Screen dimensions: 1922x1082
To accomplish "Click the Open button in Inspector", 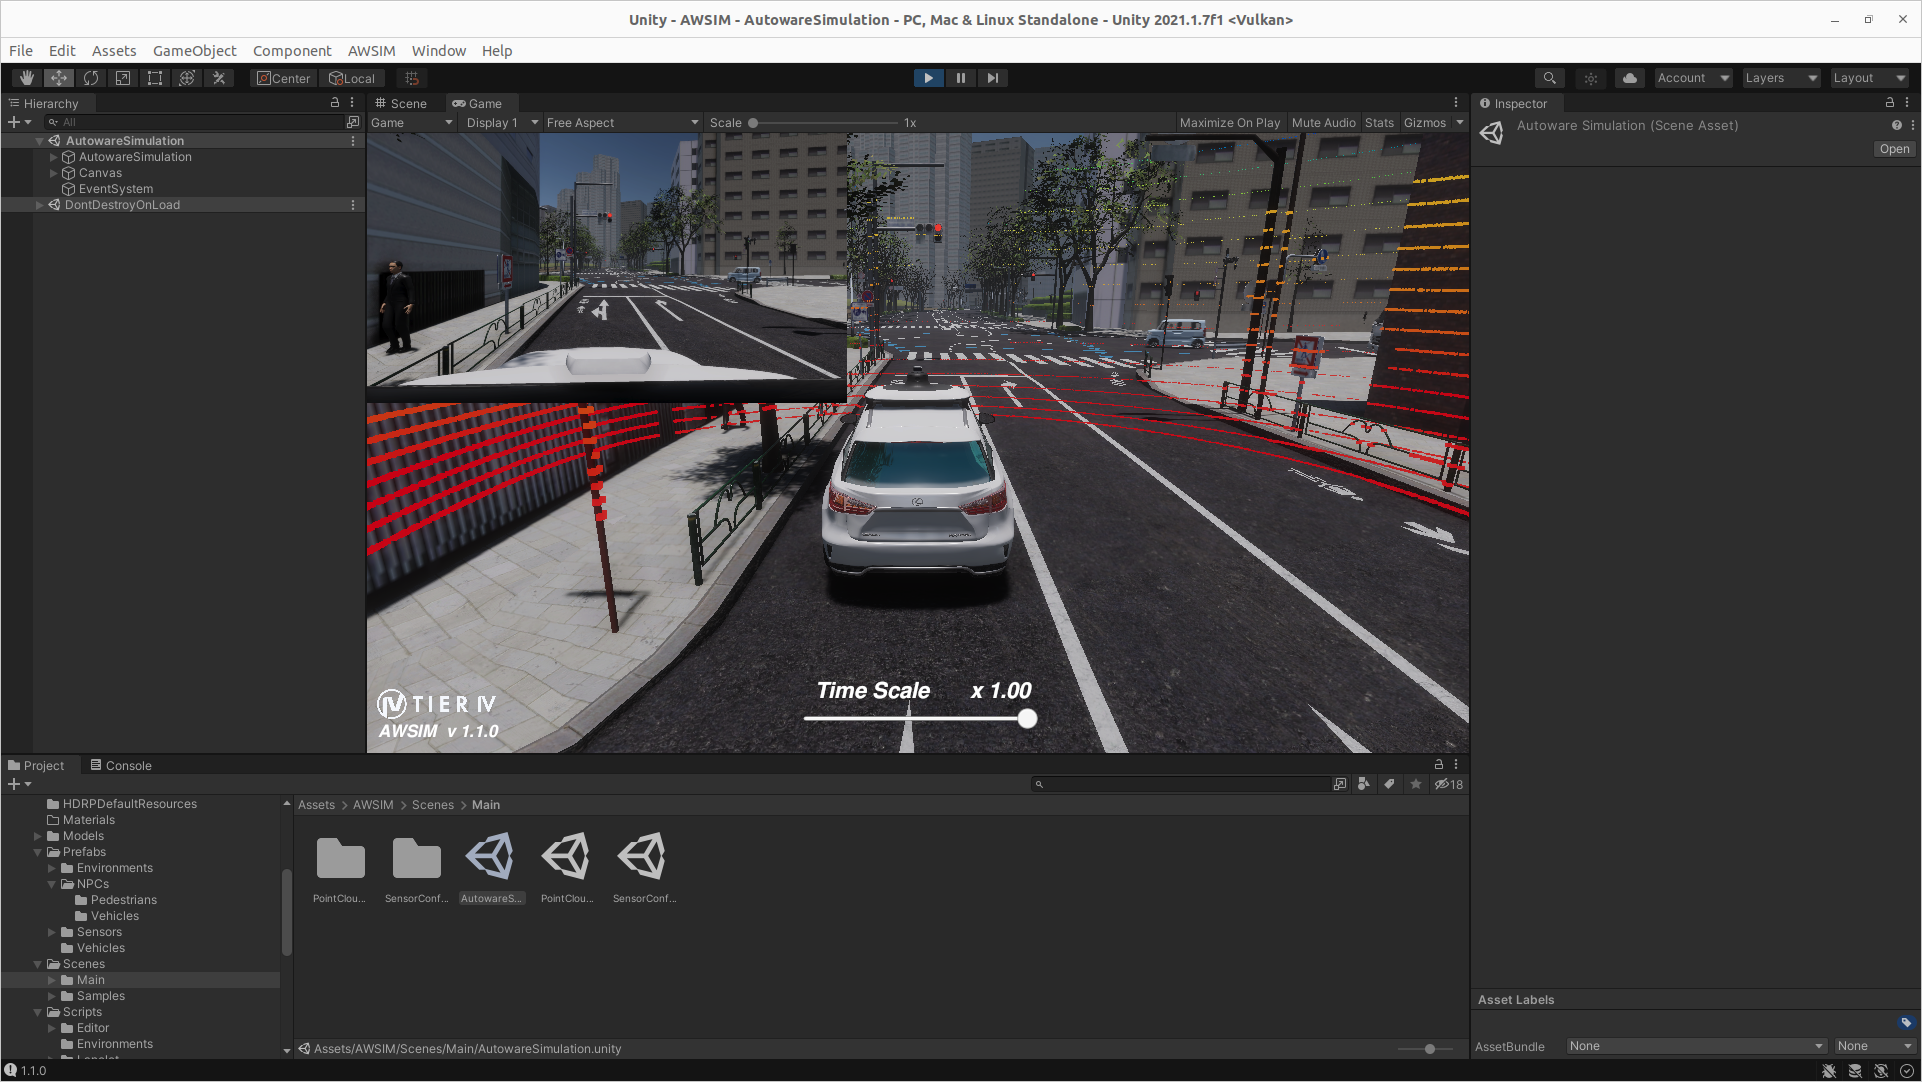I will [1894, 149].
